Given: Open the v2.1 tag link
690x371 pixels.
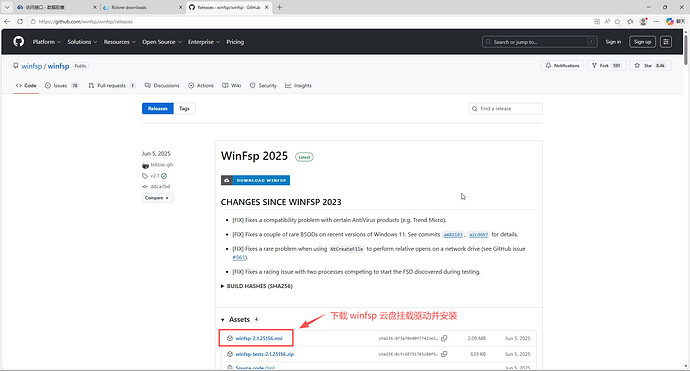Looking at the screenshot, I should click(x=154, y=176).
